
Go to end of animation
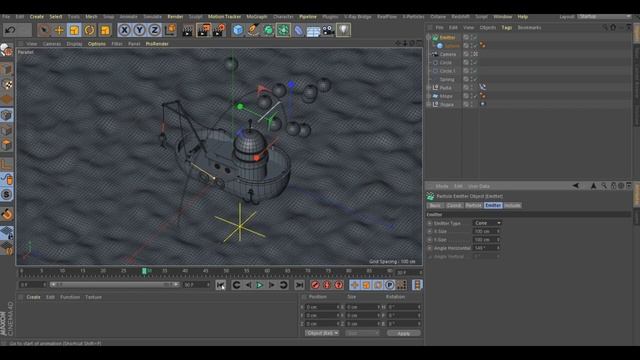(x=299, y=285)
